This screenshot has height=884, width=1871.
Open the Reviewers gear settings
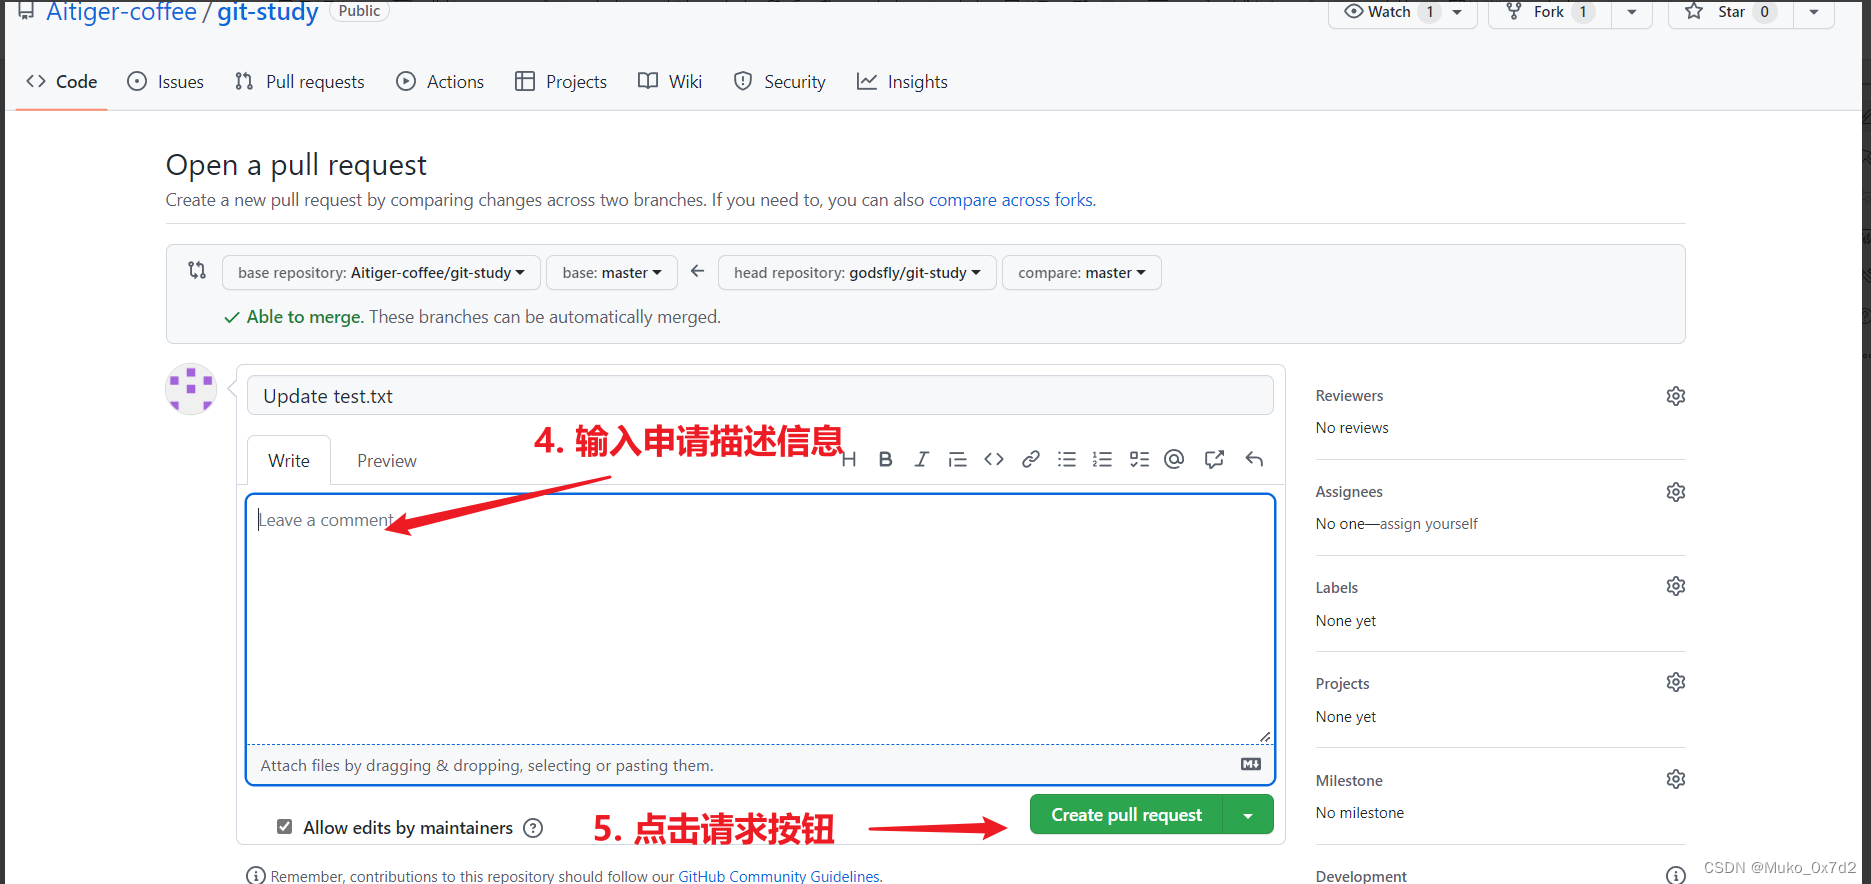coord(1676,396)
